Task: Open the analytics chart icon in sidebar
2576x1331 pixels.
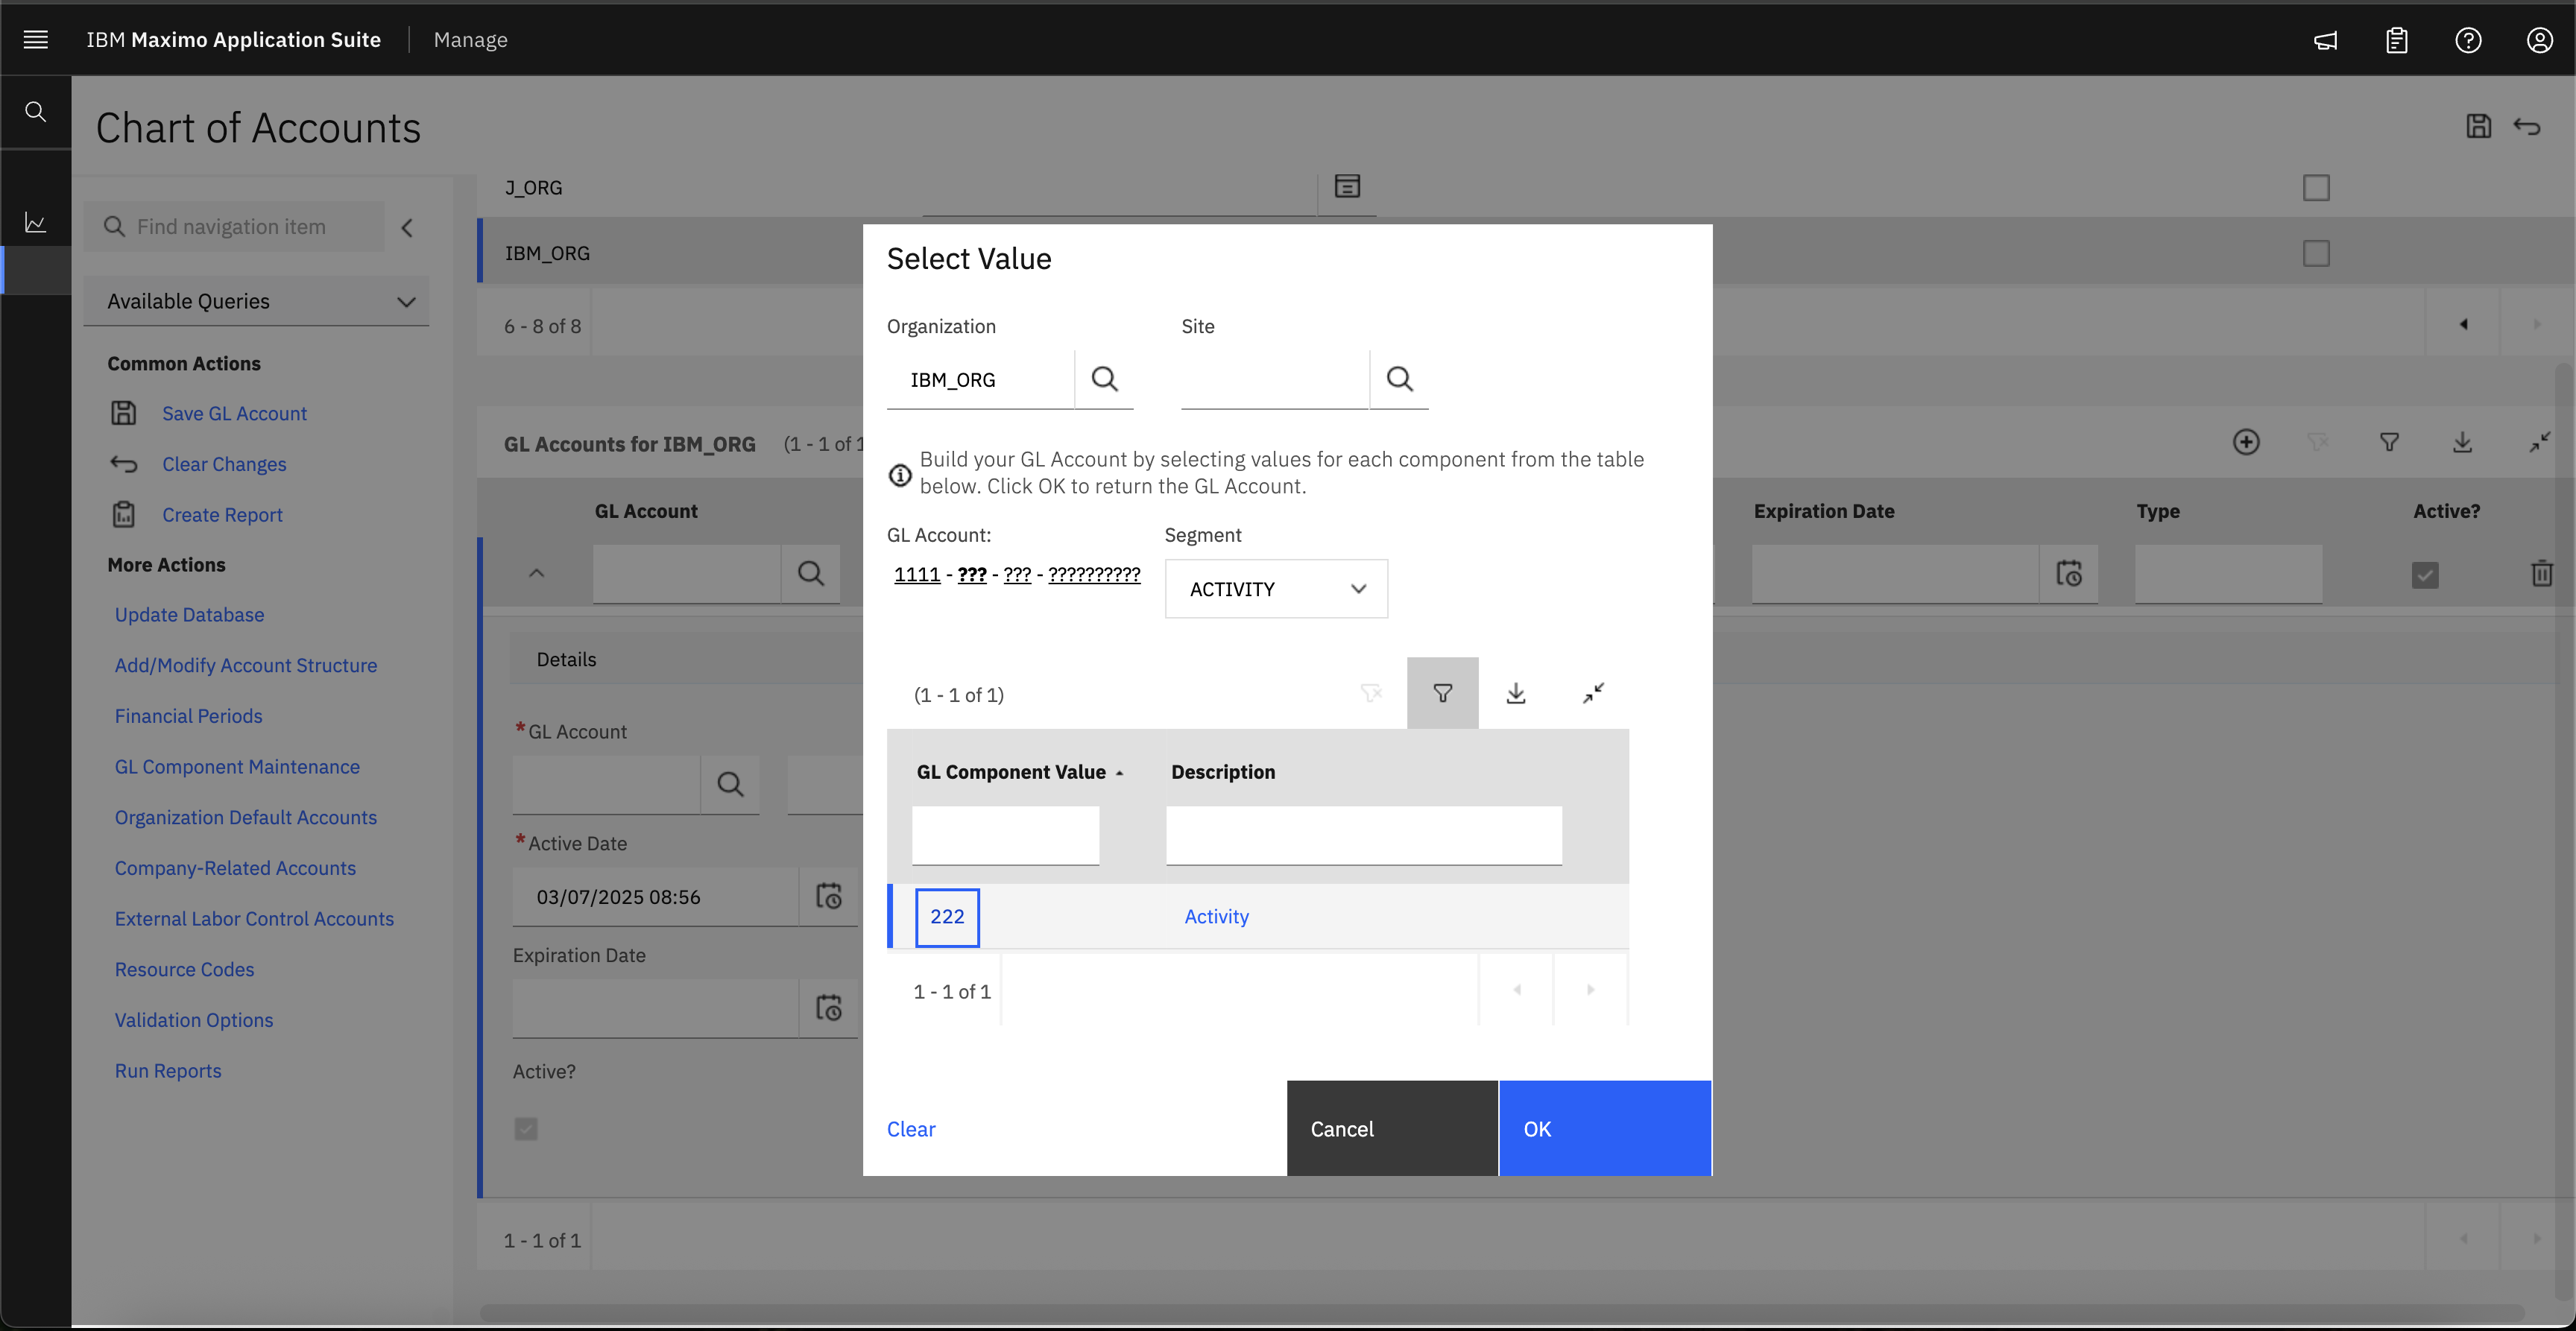Action: (35, 221)
